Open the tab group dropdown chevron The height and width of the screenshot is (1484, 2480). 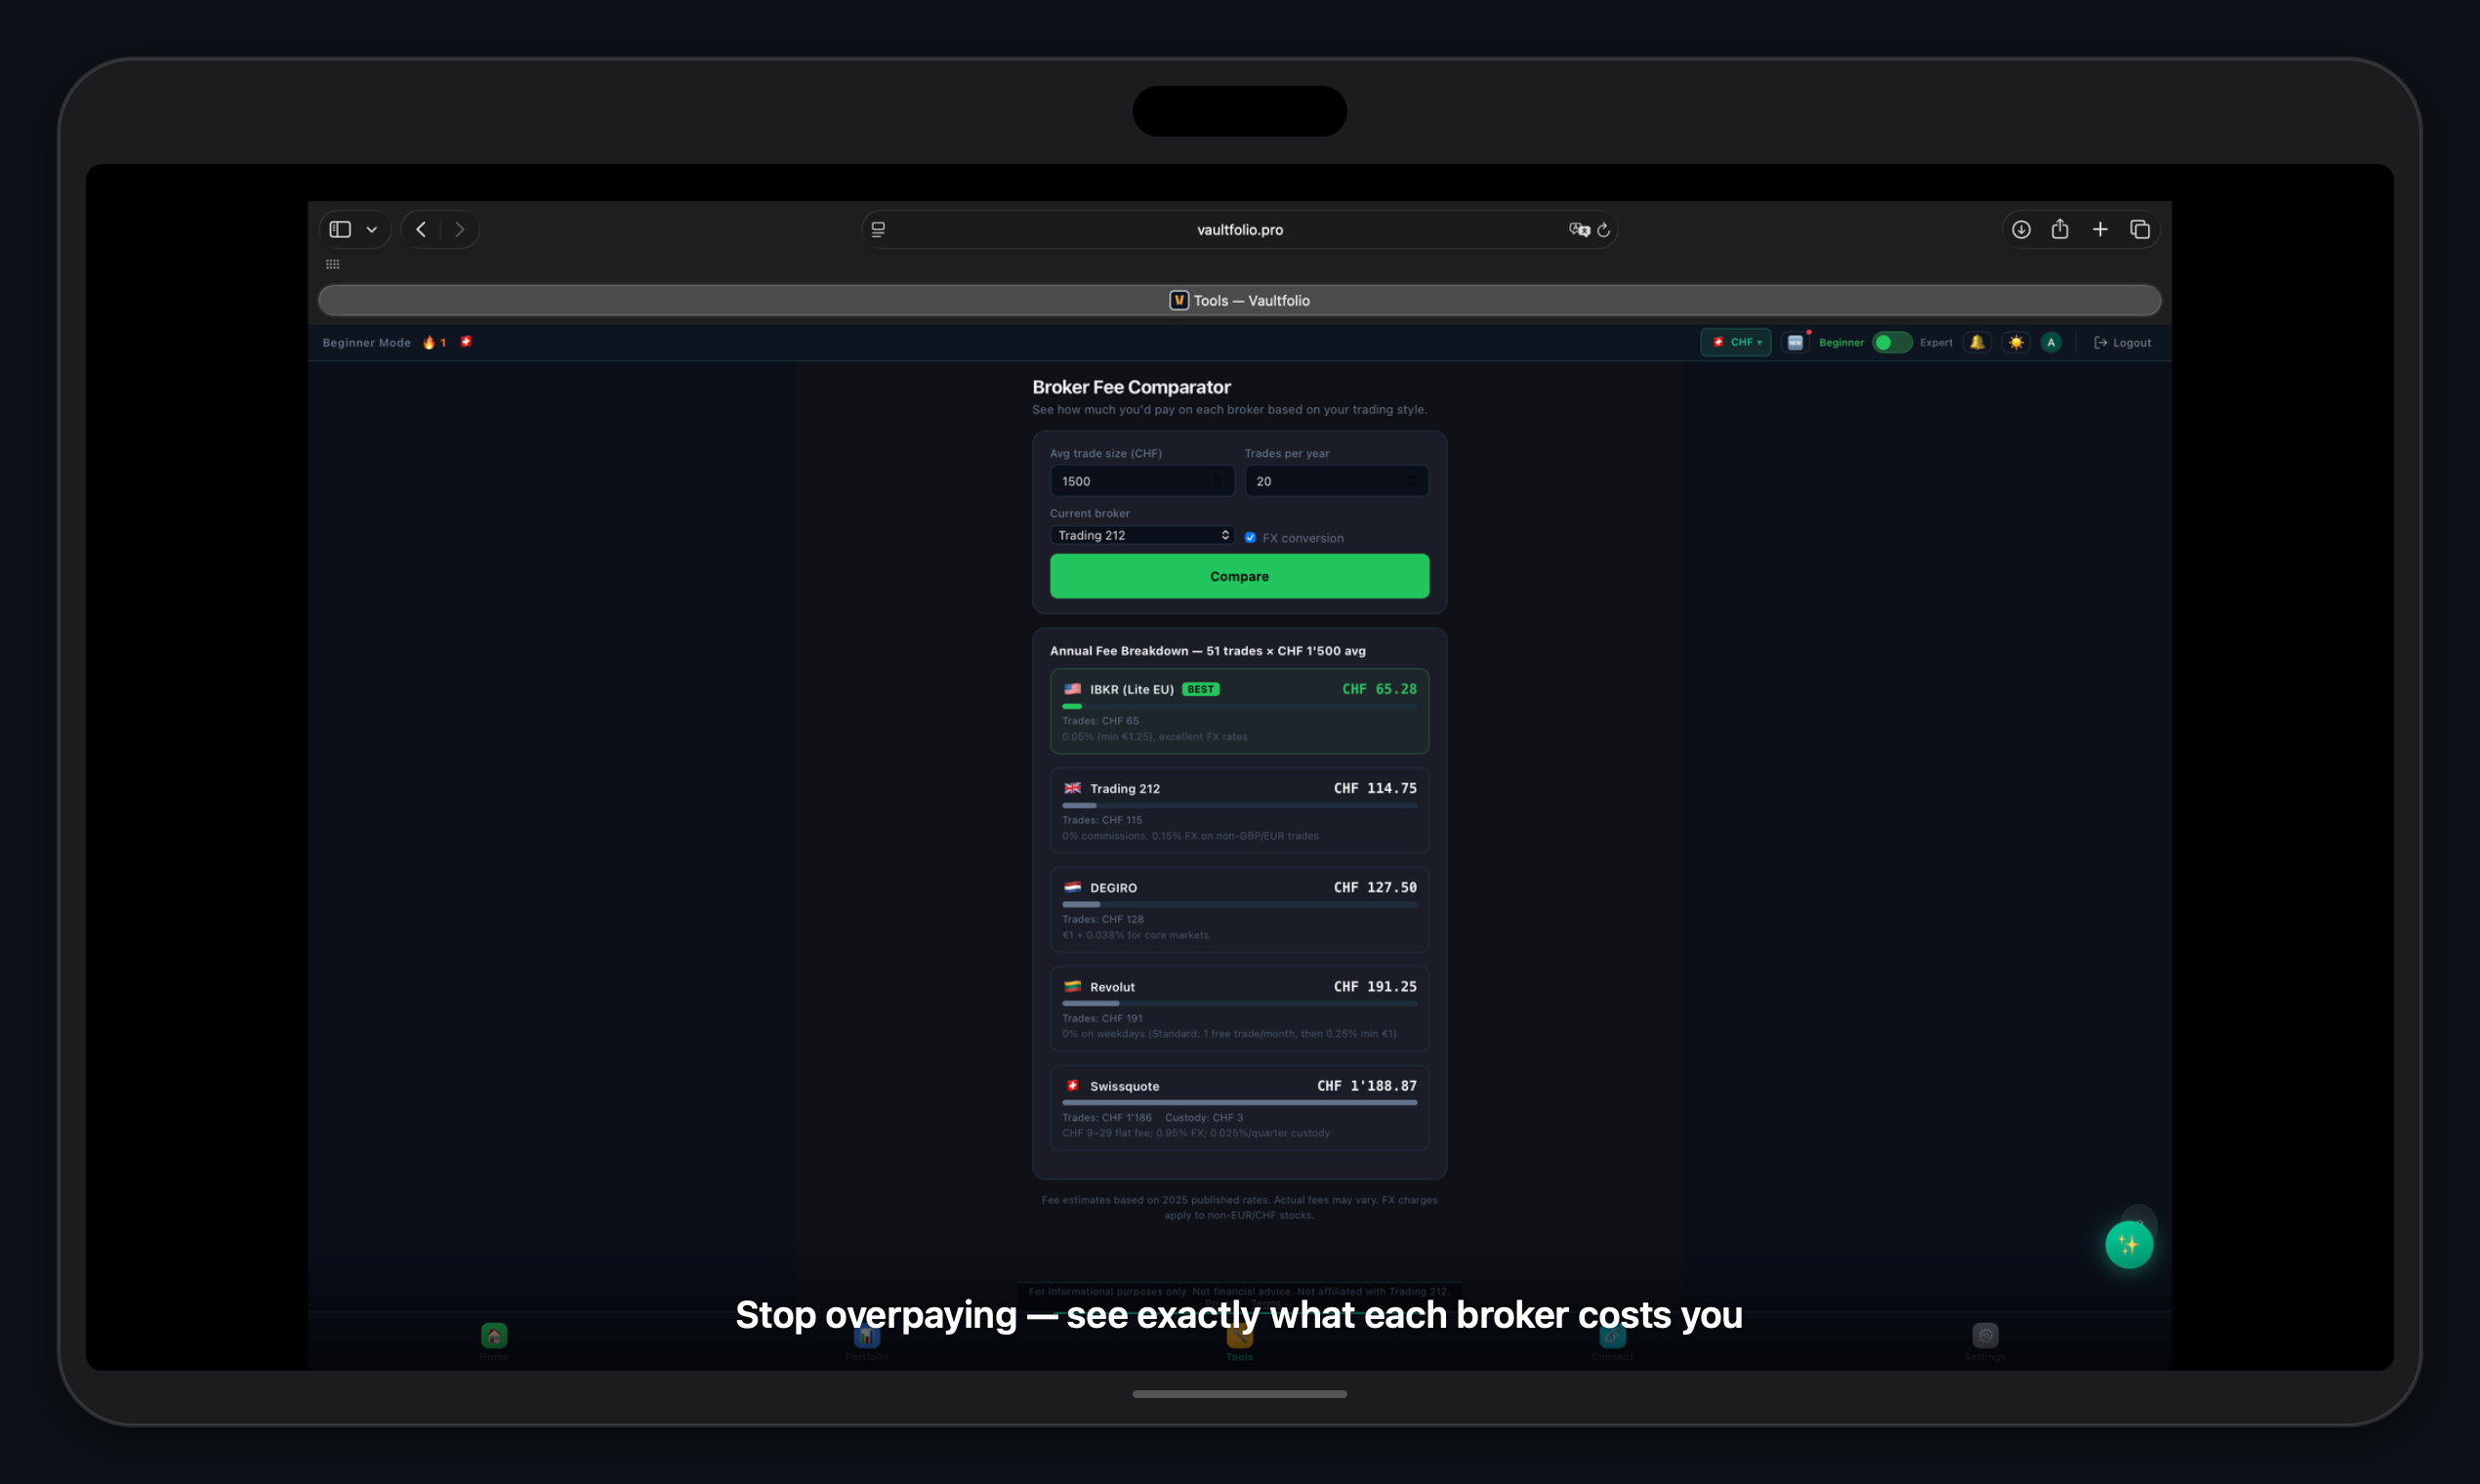372,230
